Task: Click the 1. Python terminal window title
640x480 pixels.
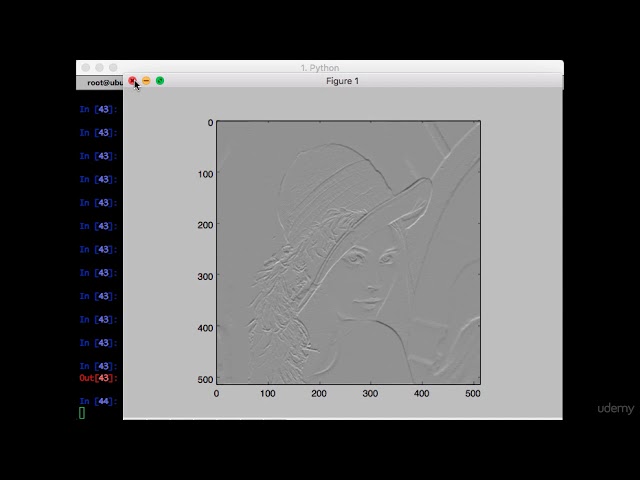Action: (320, 68)
